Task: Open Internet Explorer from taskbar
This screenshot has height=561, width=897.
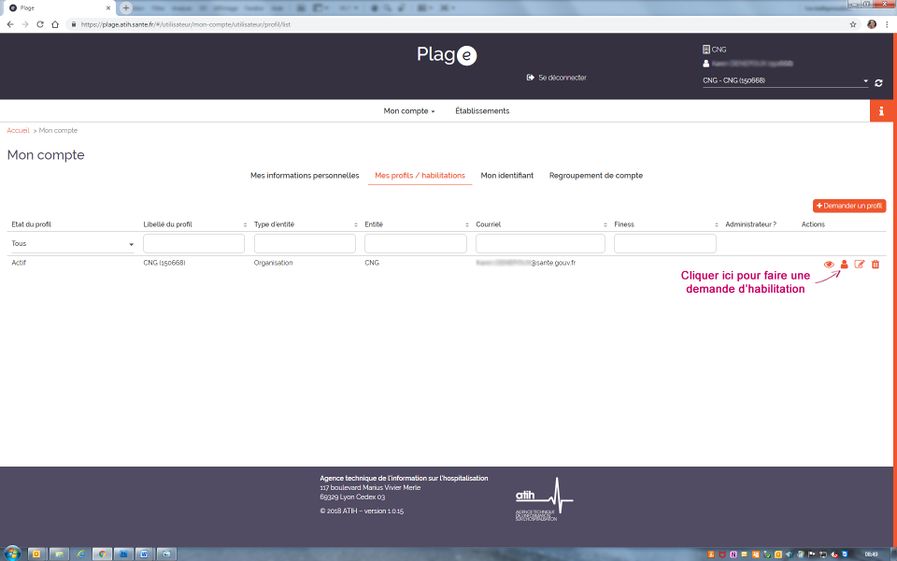Action: click(81, 554)
